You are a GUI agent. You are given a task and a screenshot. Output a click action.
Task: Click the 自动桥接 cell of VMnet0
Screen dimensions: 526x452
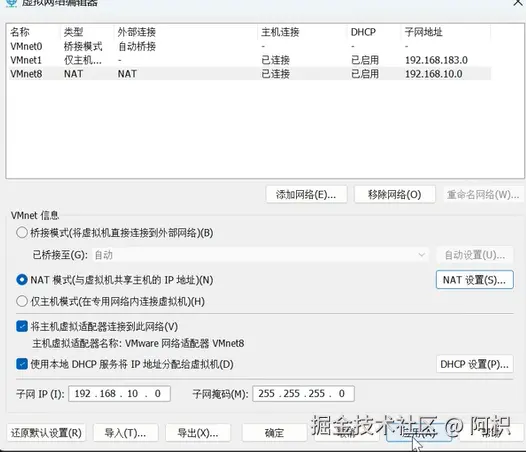point(137,46)
